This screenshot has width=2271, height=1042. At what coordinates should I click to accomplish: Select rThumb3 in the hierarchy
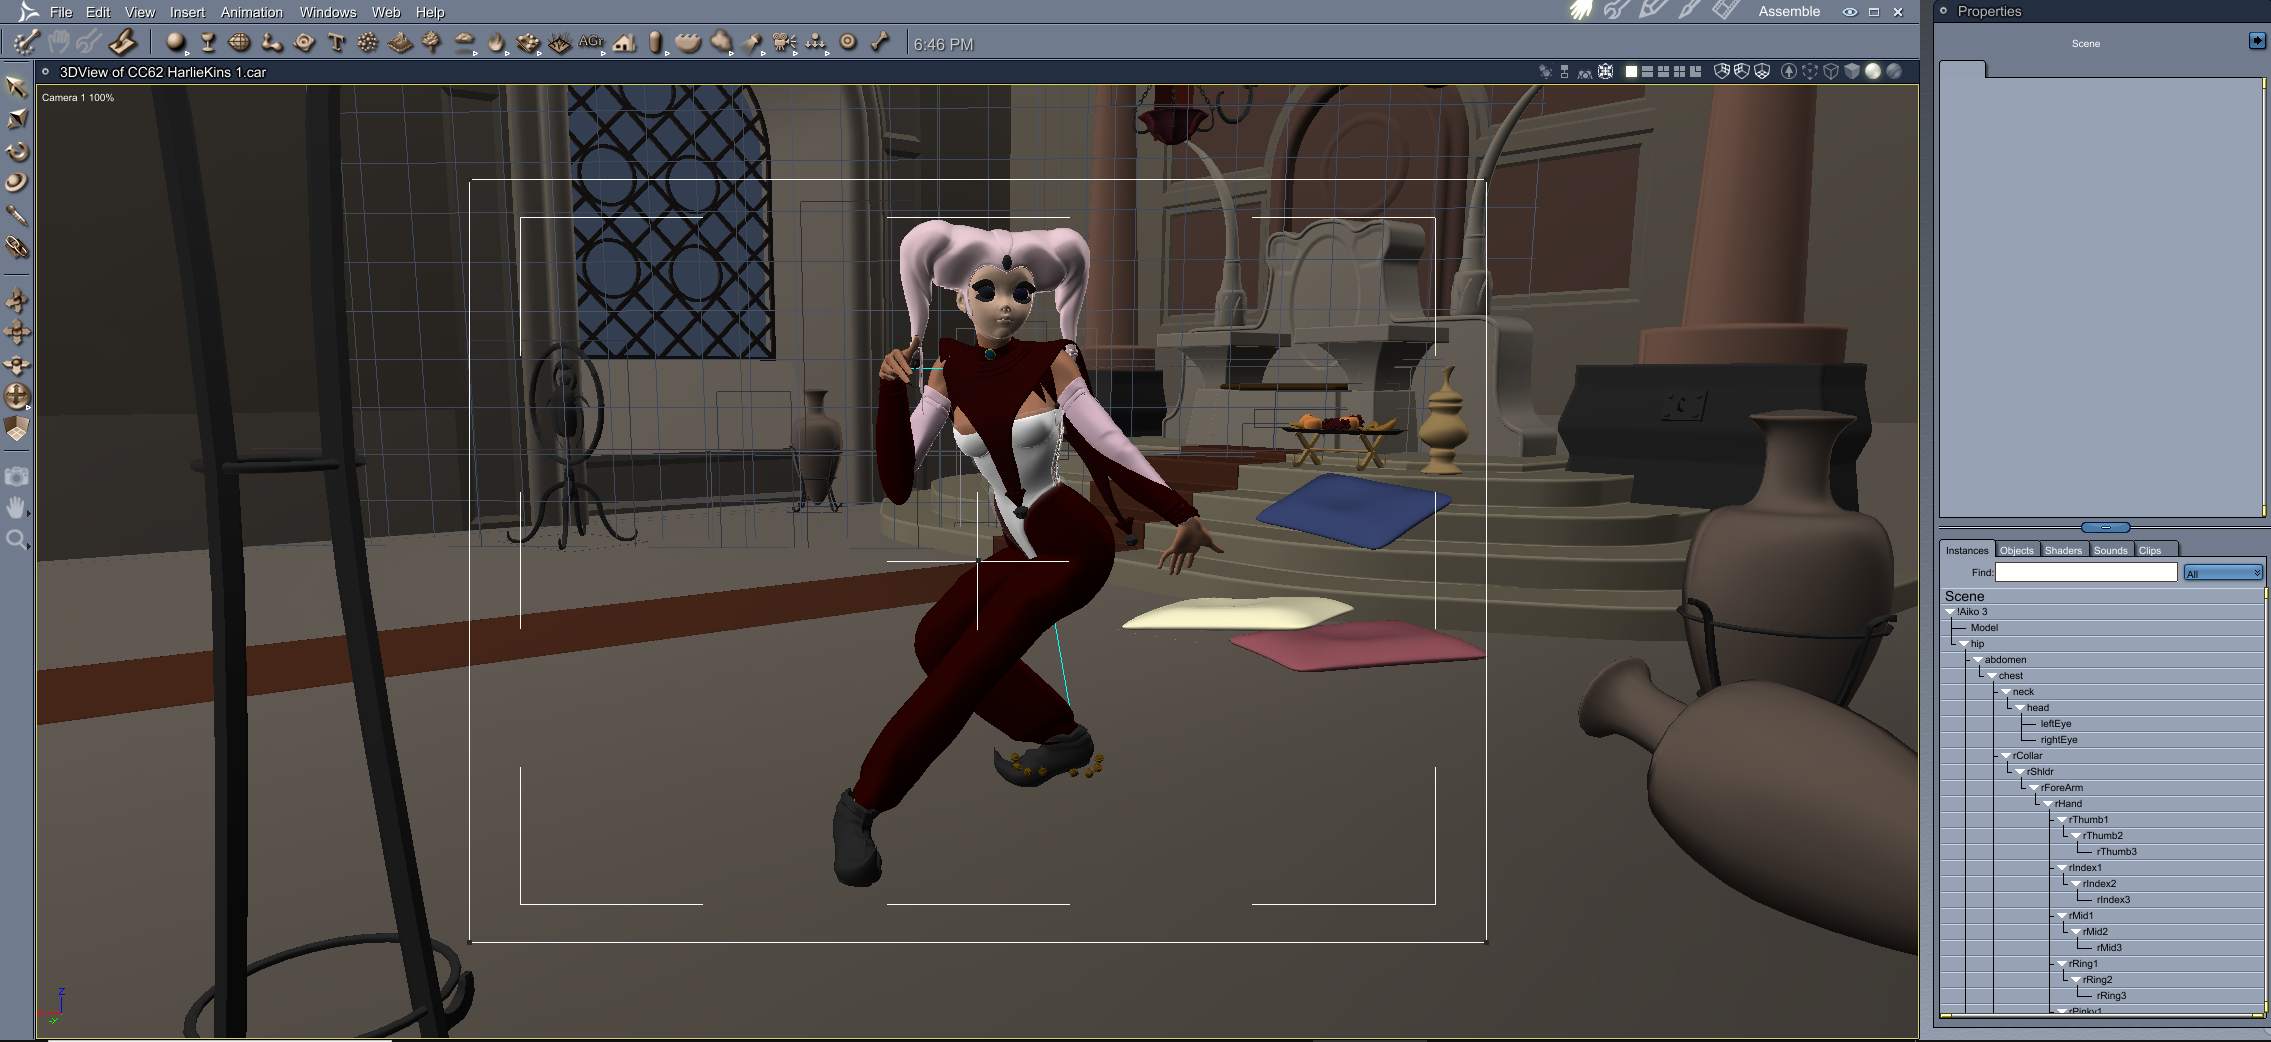[x=2116, y=851]
